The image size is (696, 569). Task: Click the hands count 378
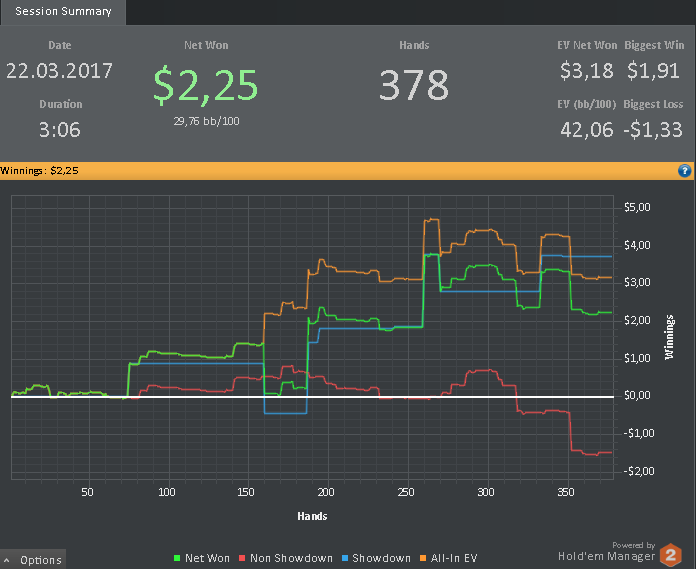click(x=414, y=85)
